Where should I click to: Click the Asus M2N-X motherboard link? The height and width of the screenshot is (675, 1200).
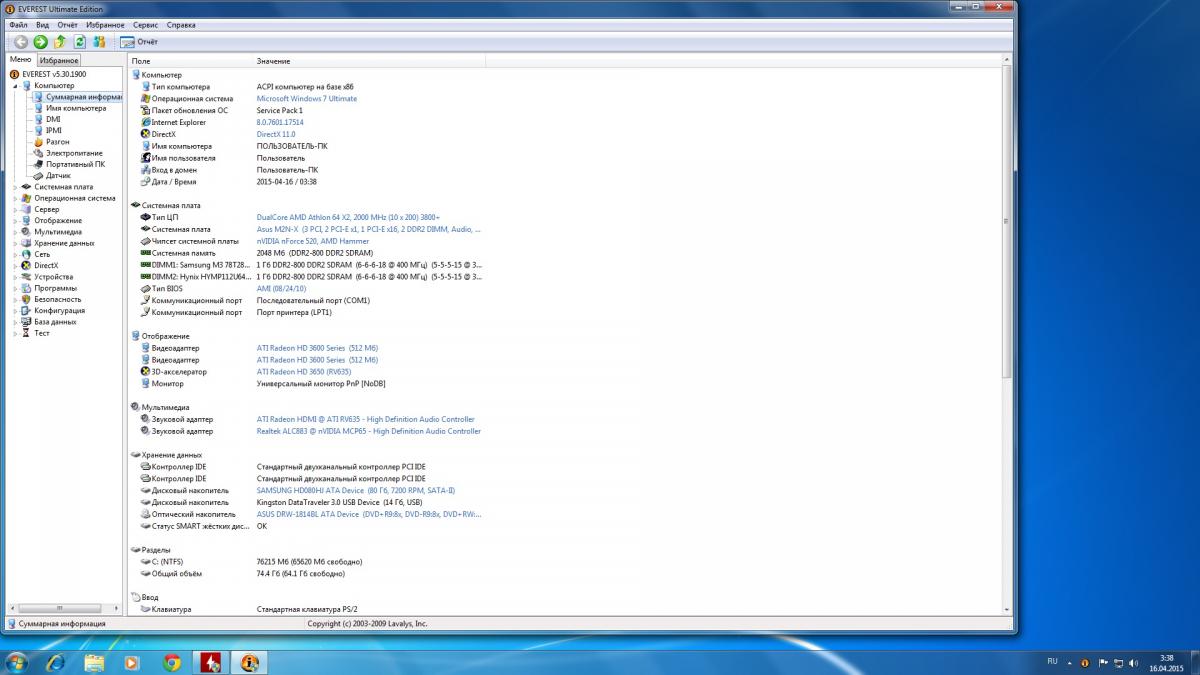pos(368,229)
